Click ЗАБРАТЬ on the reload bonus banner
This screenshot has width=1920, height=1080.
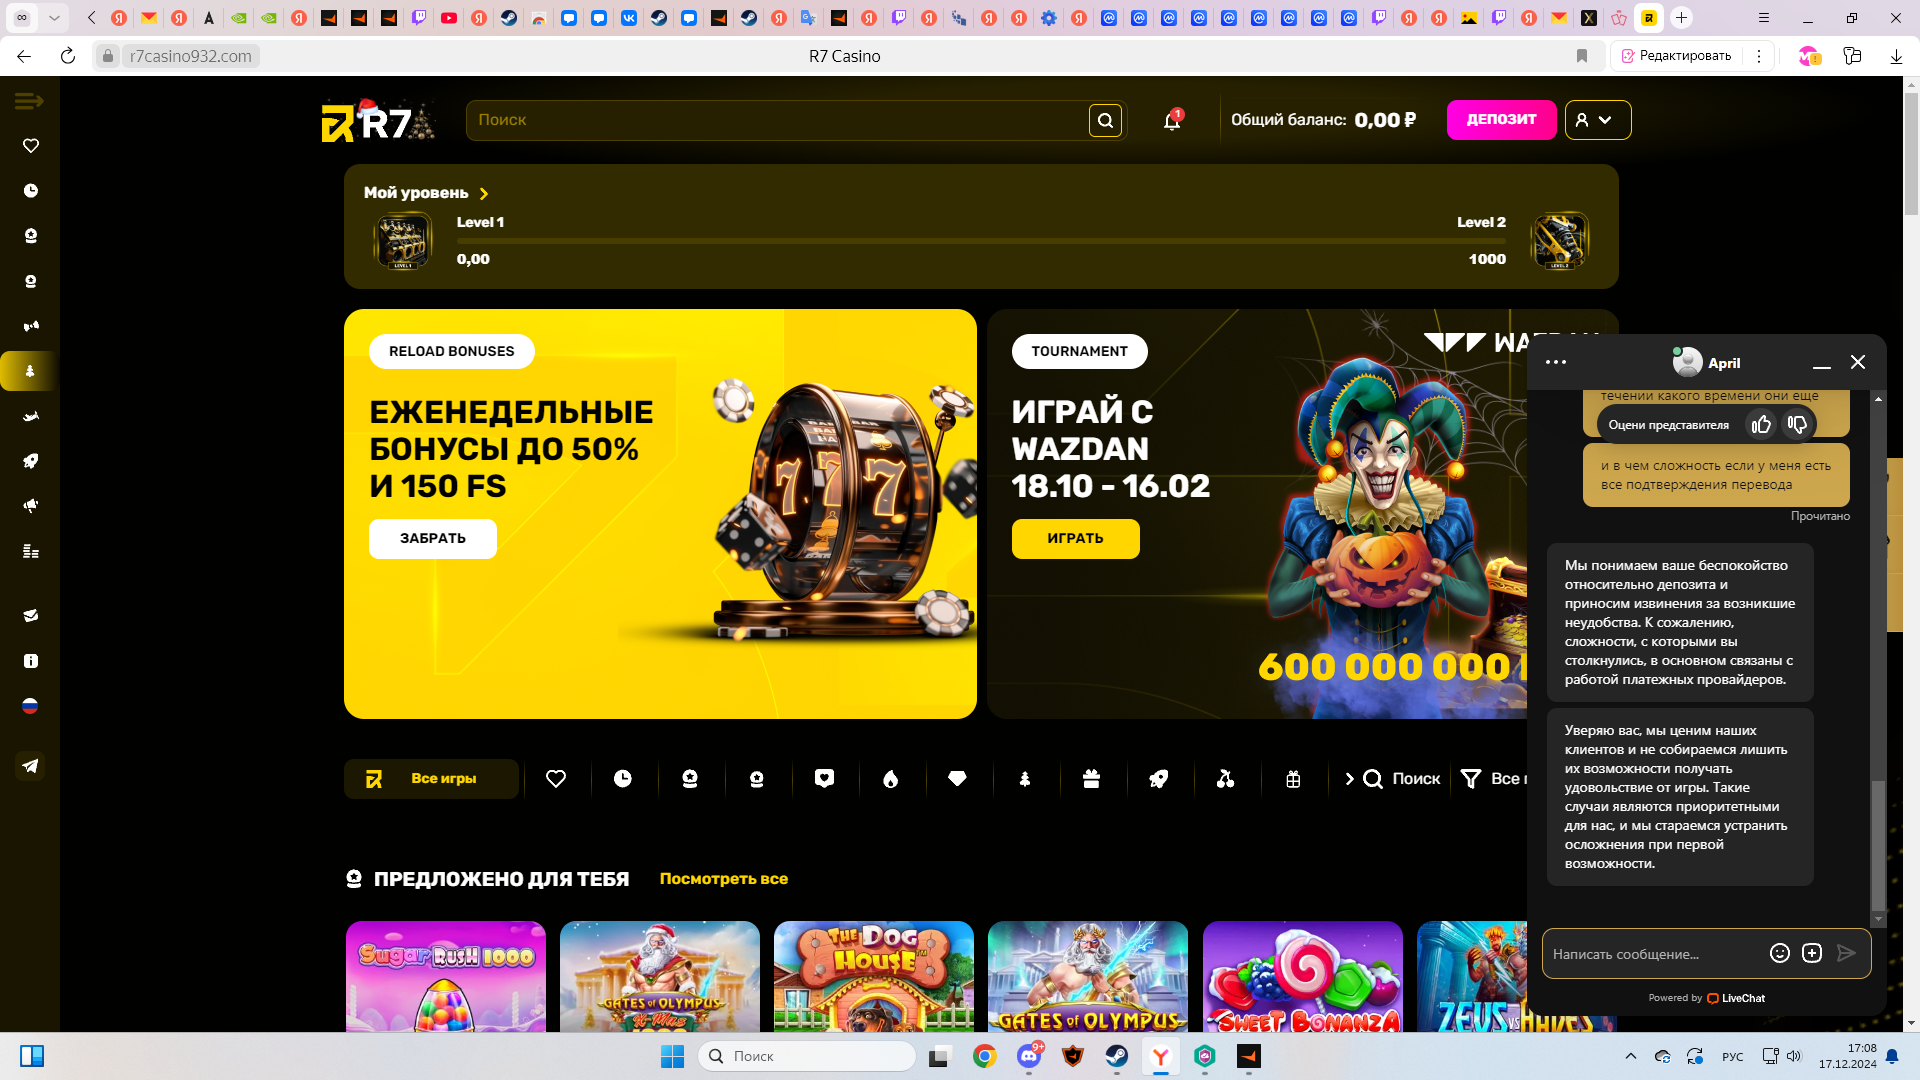tap(433, 539)
